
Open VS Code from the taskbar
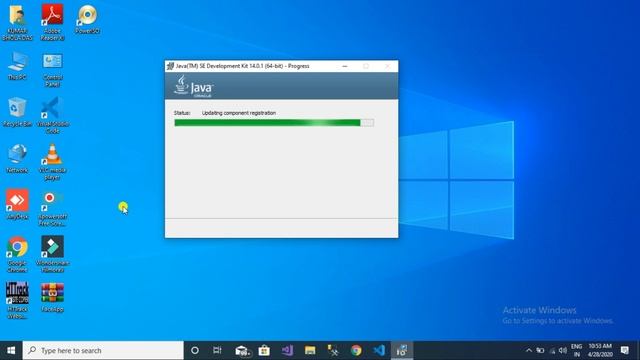pos(379,350)
